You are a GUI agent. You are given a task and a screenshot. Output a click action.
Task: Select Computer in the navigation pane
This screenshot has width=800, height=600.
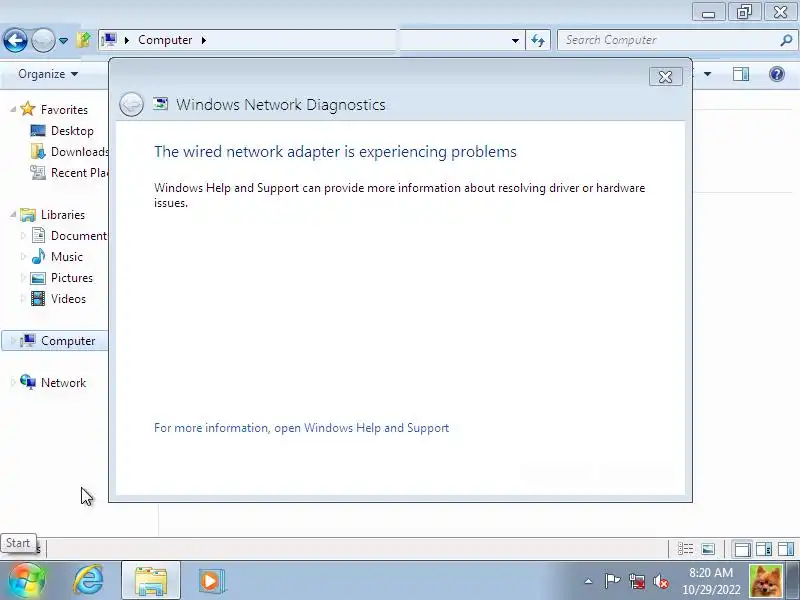[68, 341]
